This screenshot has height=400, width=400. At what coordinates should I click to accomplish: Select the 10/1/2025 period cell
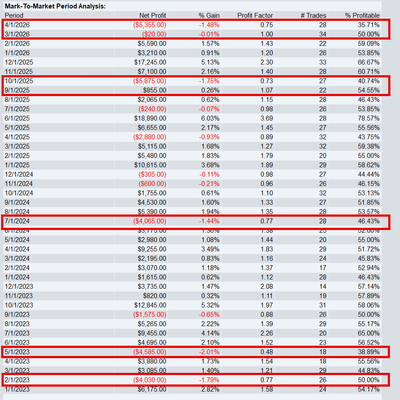[x=19, y=81]
